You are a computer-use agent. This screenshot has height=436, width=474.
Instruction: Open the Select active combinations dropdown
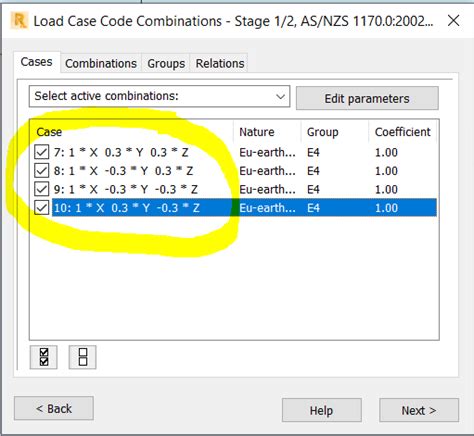tap(159, 96)
